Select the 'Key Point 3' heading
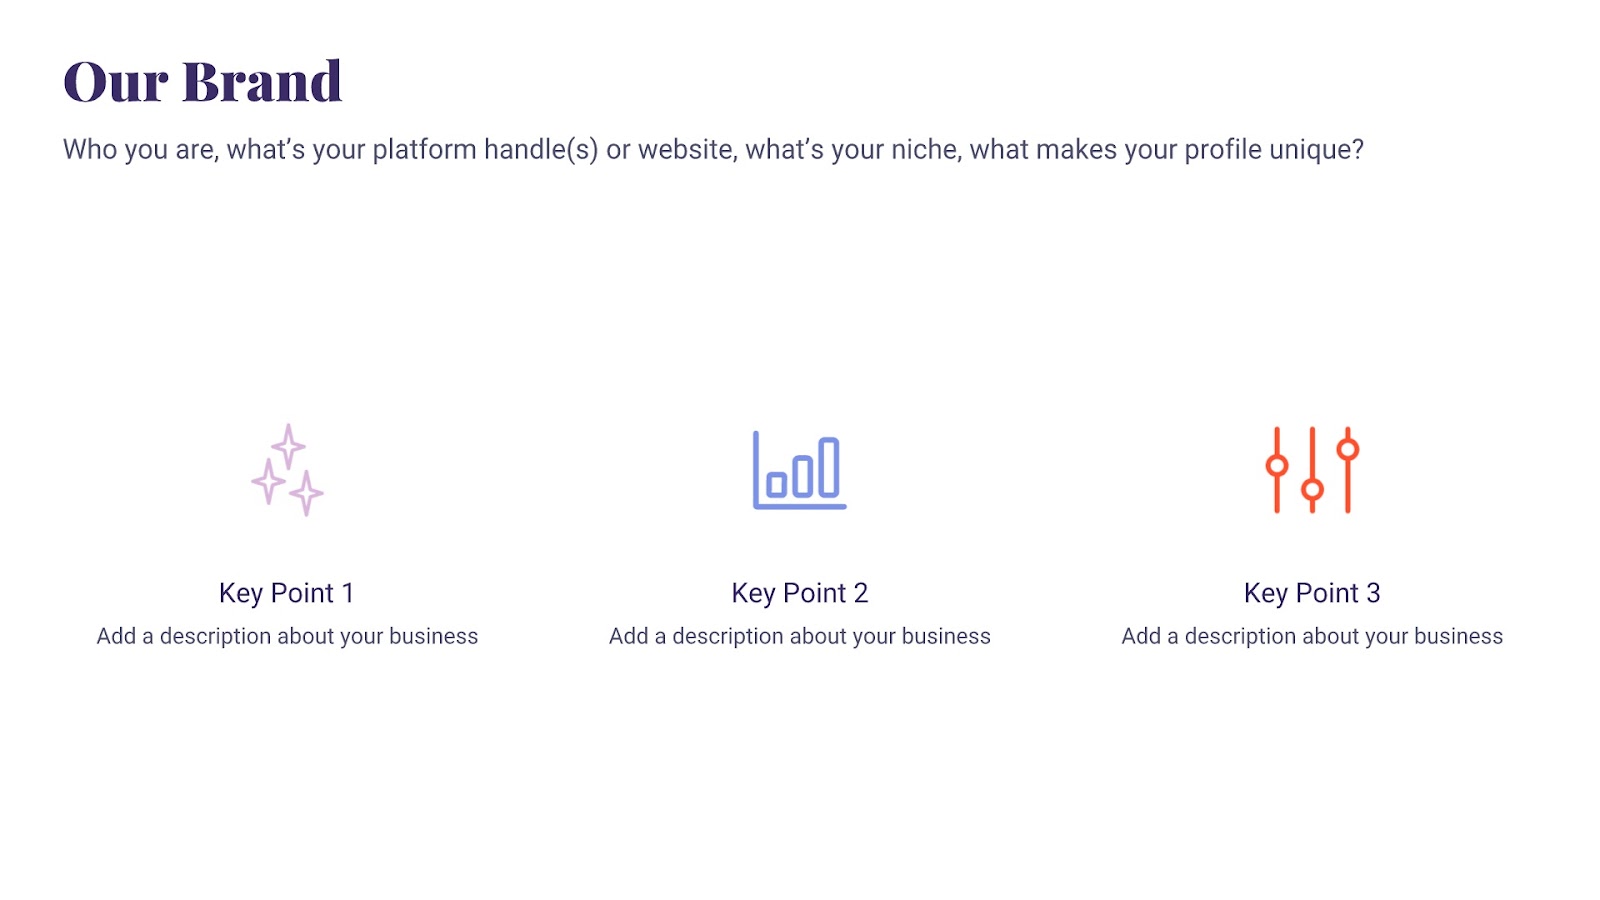Screen dimensions: 1600x900 (x=1312, y=593)
